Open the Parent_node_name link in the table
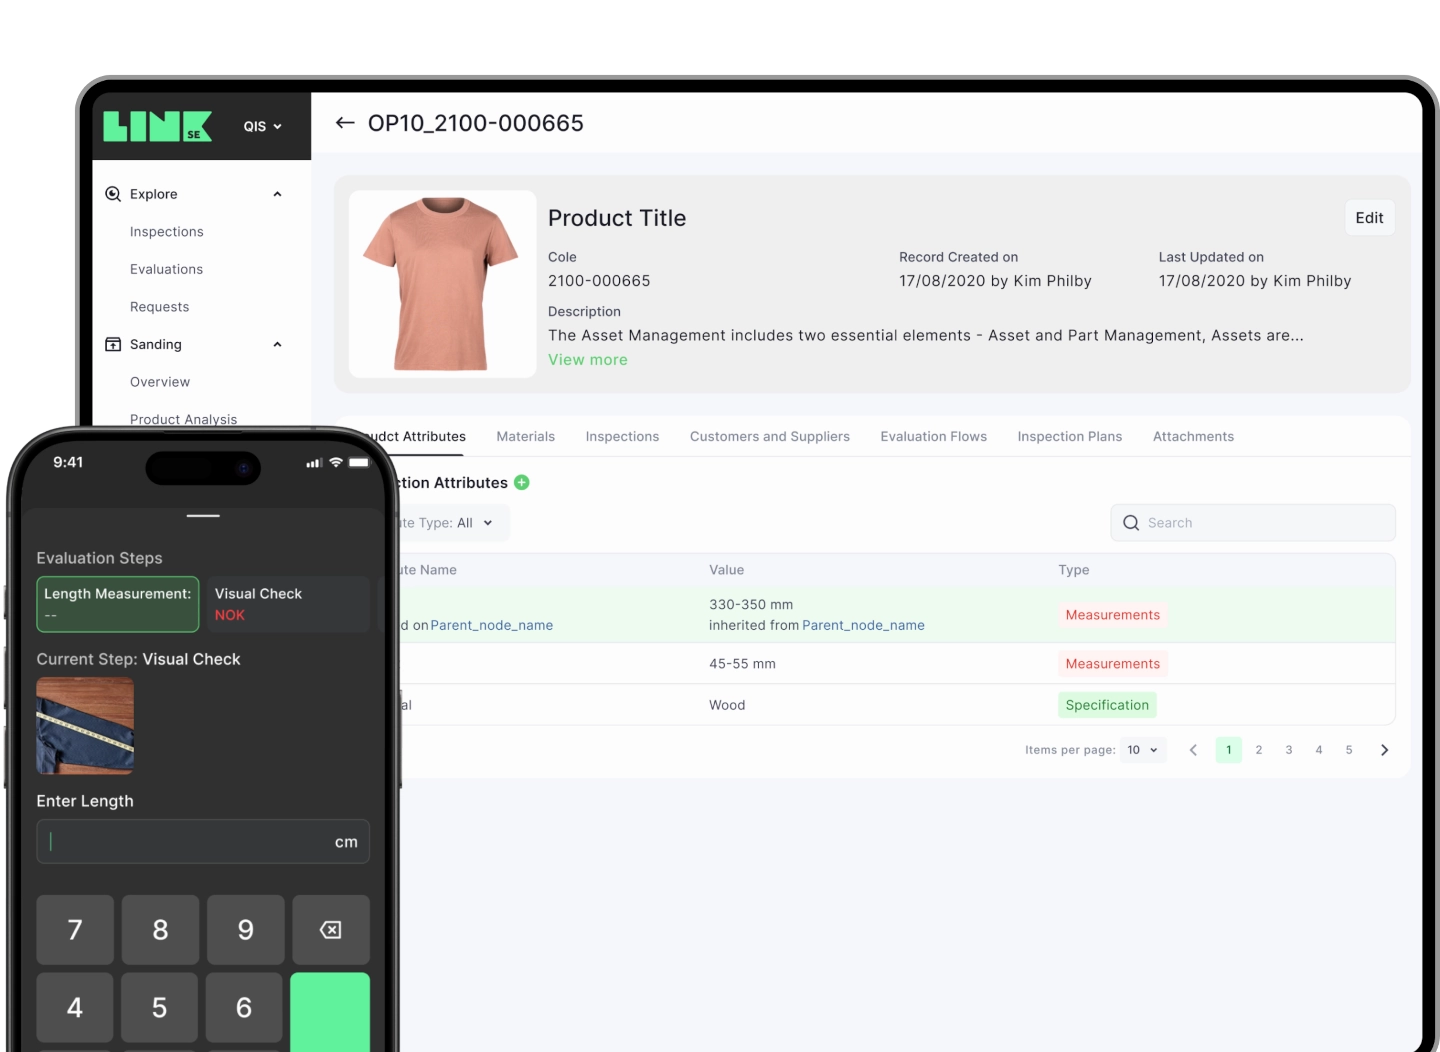Screen dimensions: 1440x1052 (863, 625)
